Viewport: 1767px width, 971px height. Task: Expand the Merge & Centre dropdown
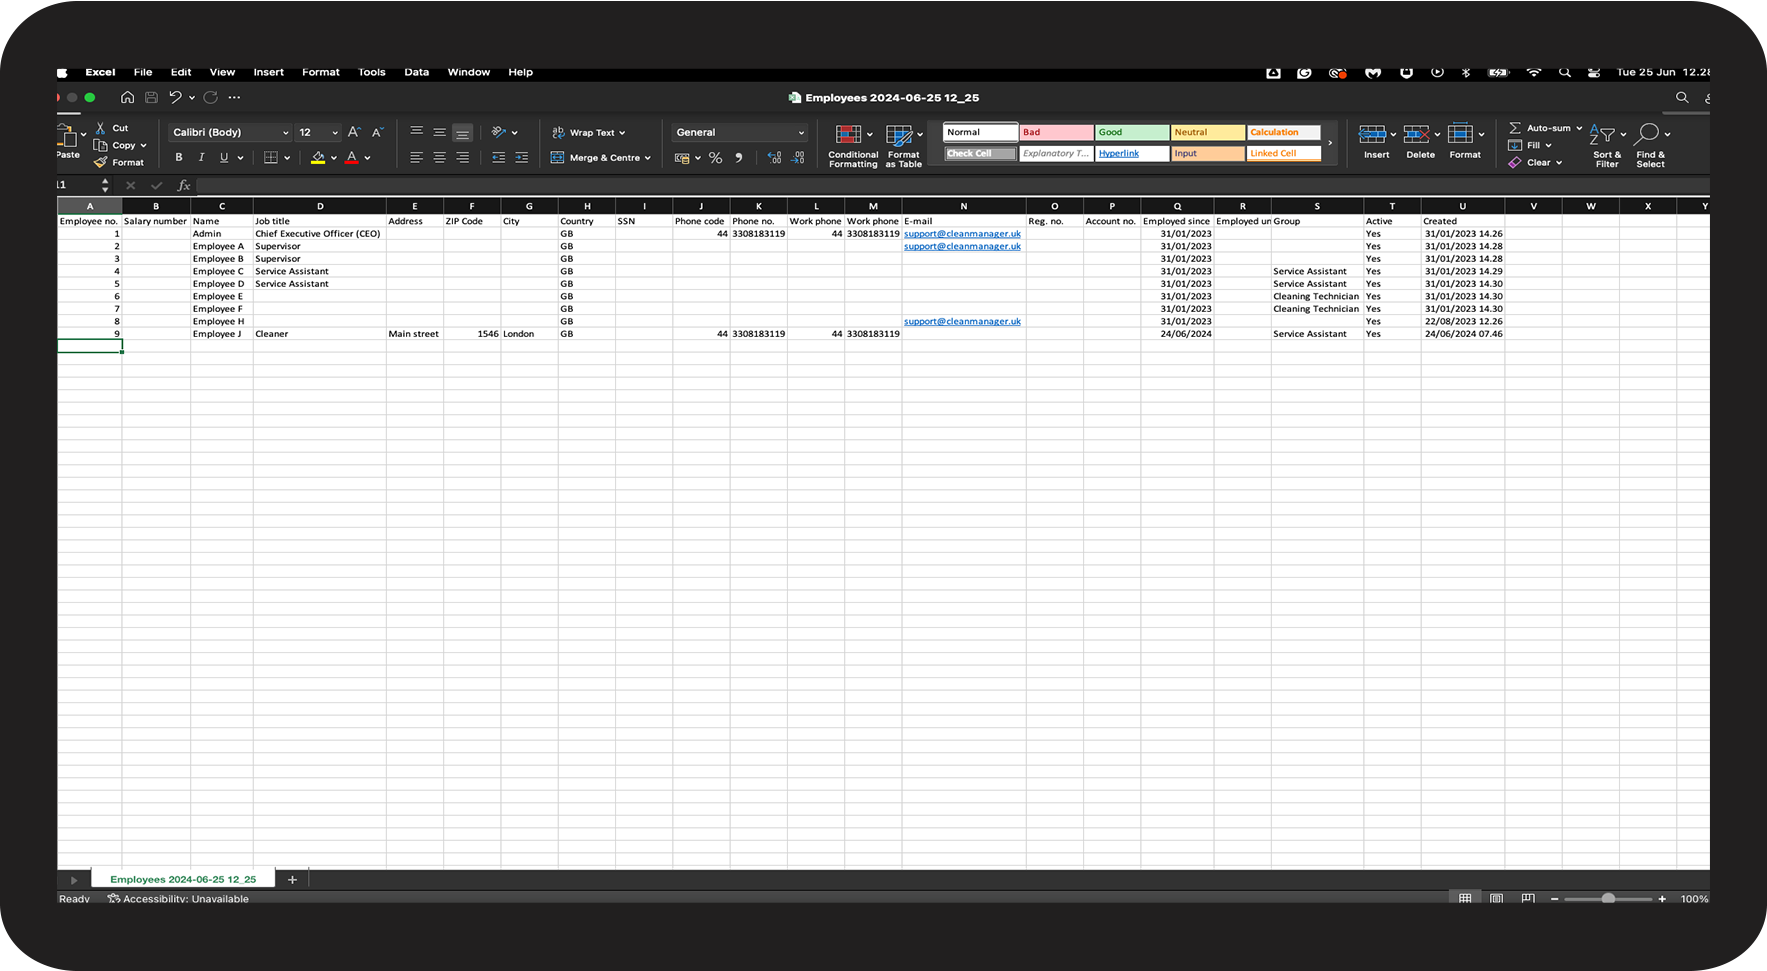pos(648,158)
